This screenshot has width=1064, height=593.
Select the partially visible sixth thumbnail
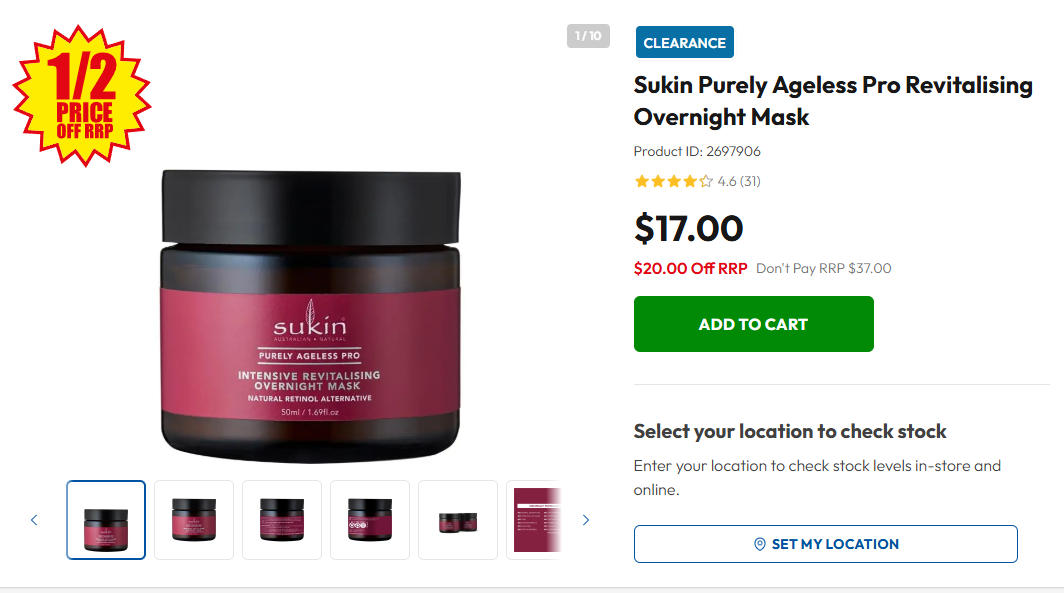click(535, 520)
